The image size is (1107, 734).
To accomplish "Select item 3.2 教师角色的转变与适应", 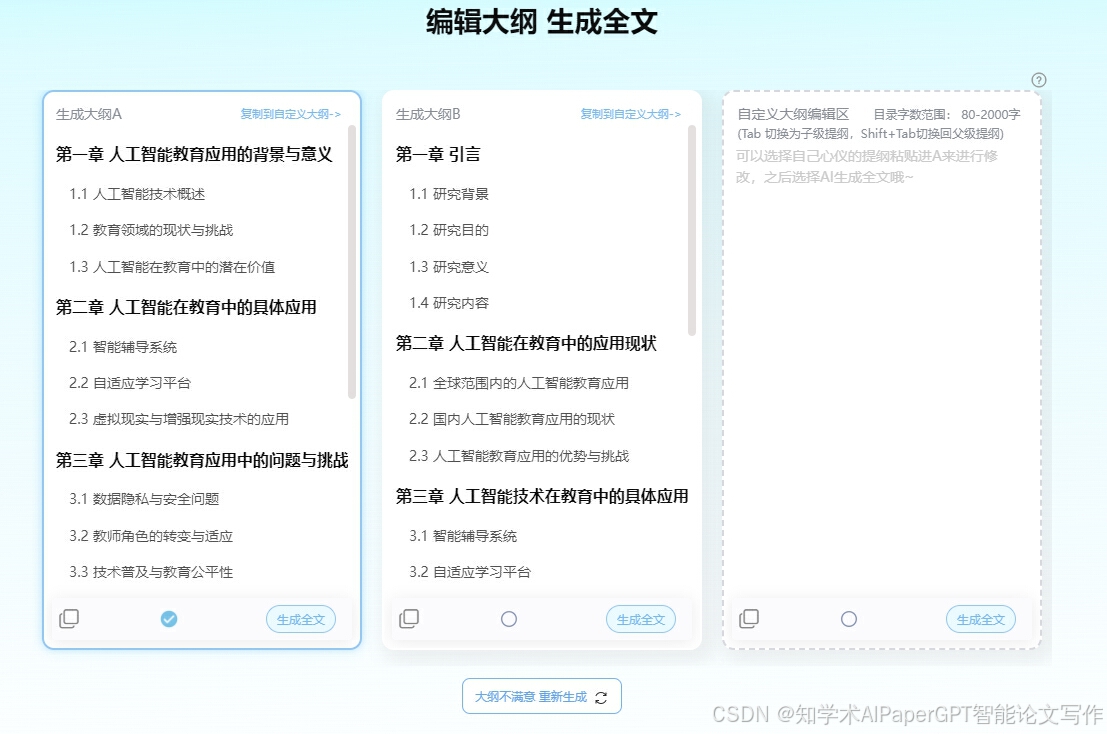I will coord(151,536).
